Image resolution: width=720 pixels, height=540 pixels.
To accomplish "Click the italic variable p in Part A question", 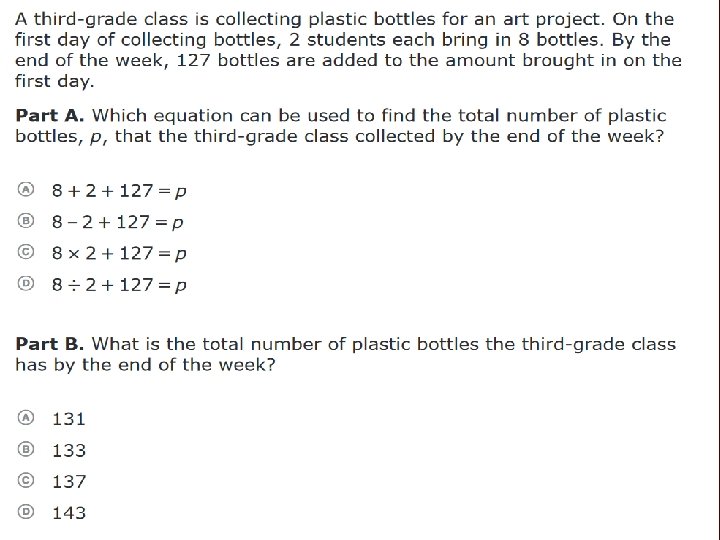I will click(x=96, y=138).
